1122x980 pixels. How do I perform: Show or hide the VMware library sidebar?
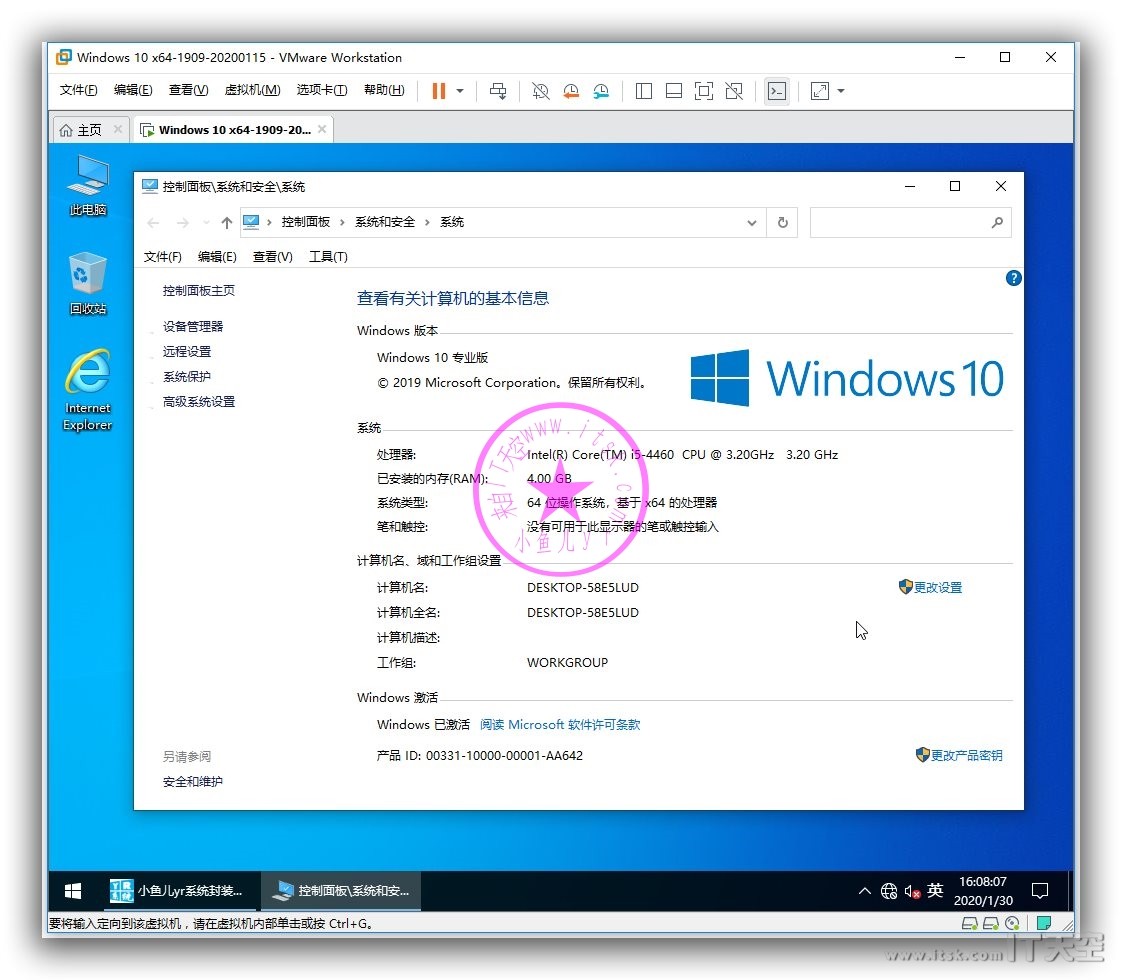[643, 91]
